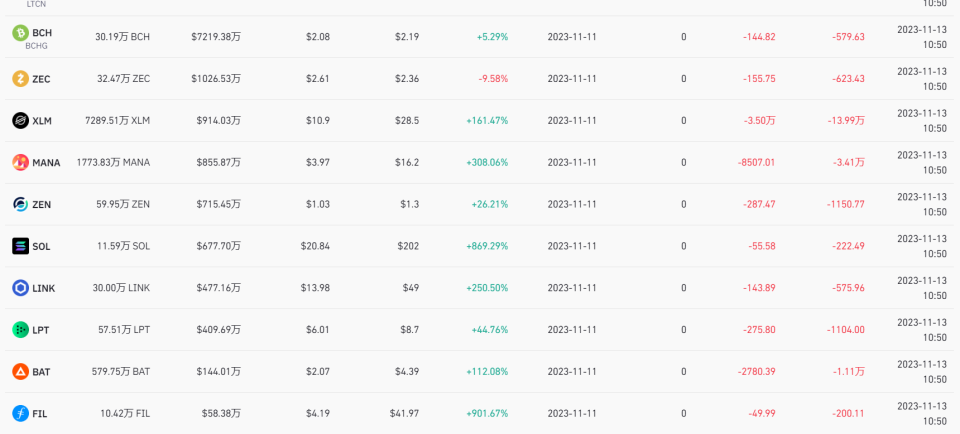
Task: Click the blue FIL coin icon
Action: pos(20,414)
